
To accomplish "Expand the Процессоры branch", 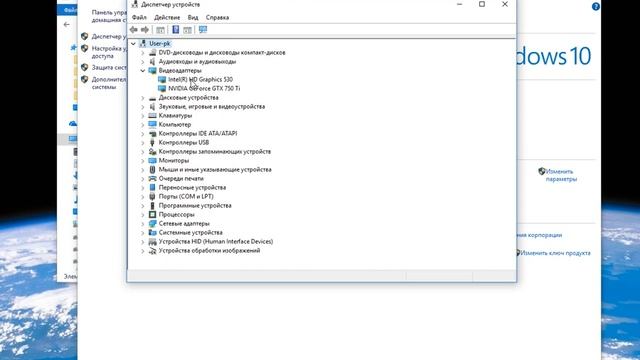I will pos(143,214).
